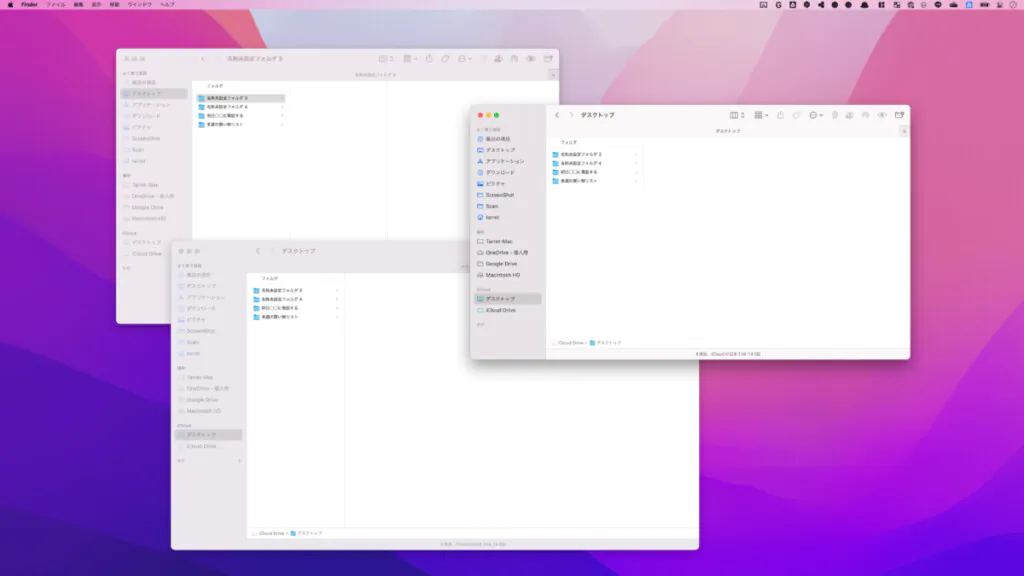The image size is (1024, 576).
Task: Go forward in the front Finder window
Action: [571, 115]
